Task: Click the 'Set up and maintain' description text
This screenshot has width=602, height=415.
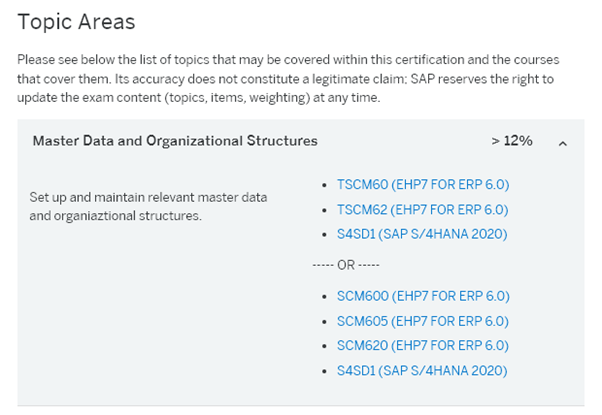Action: (149, 206)
